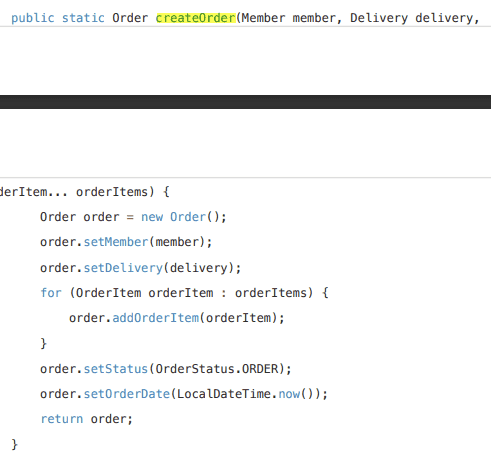Click the 'static' keyword in the signature

tap(83, 18)
